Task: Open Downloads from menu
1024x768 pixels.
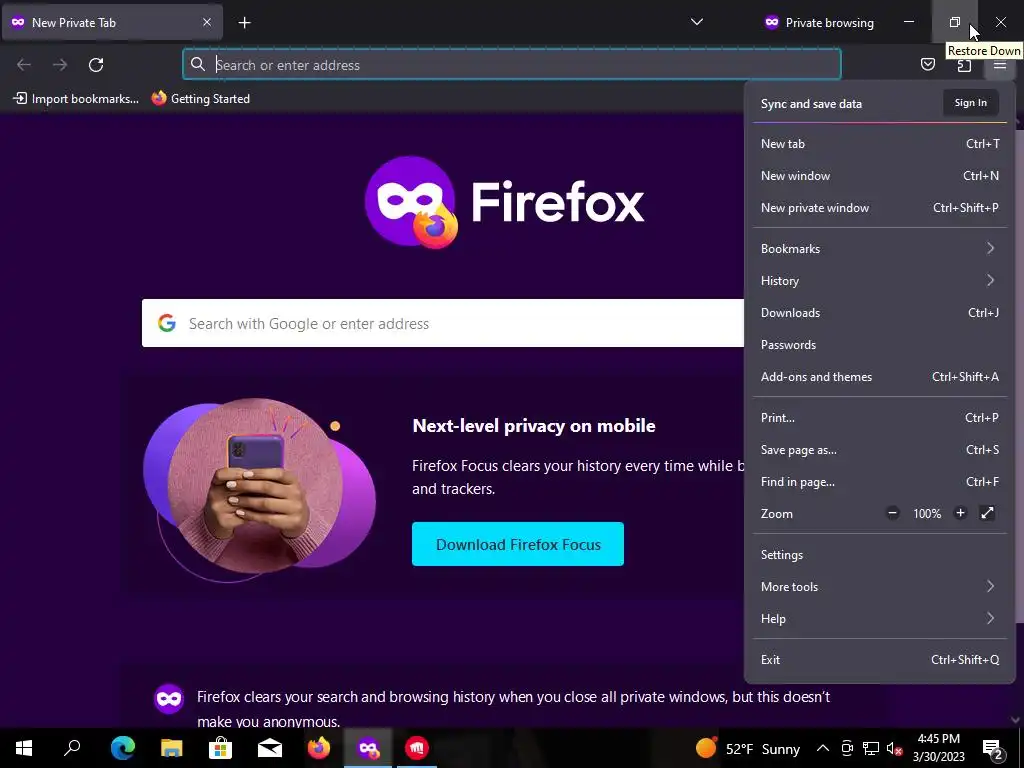Action: 880,313
